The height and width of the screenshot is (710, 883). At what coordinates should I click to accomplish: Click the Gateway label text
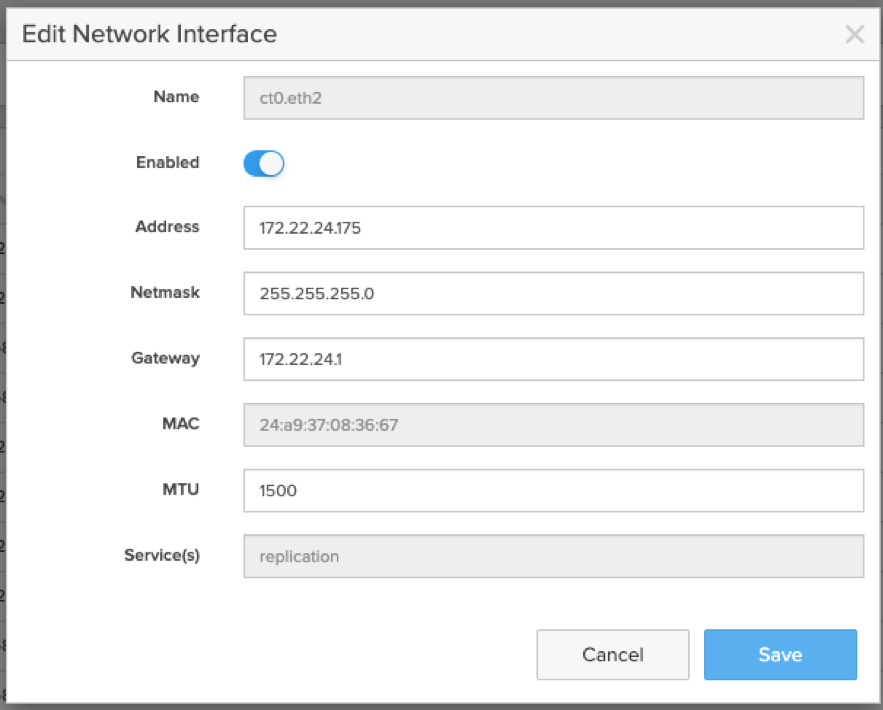click(165, 358)
